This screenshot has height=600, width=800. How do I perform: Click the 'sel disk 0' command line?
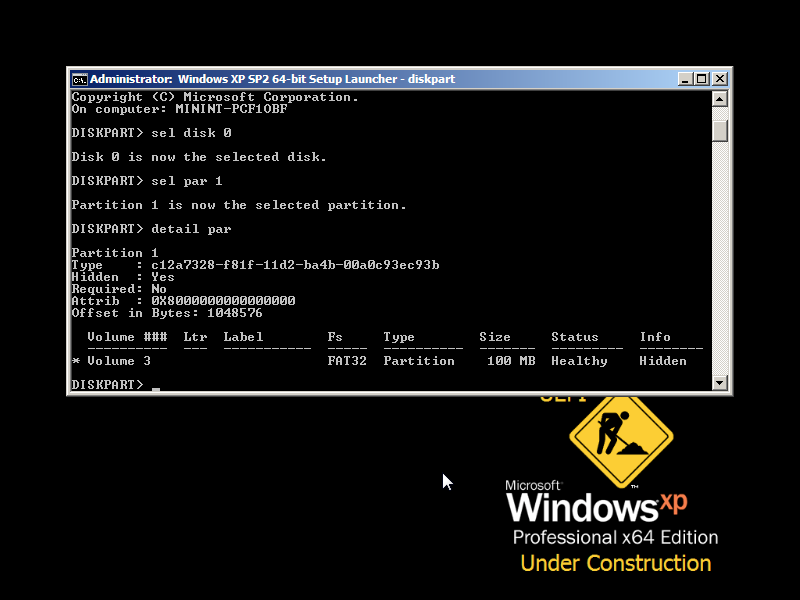tap(152, 133)
